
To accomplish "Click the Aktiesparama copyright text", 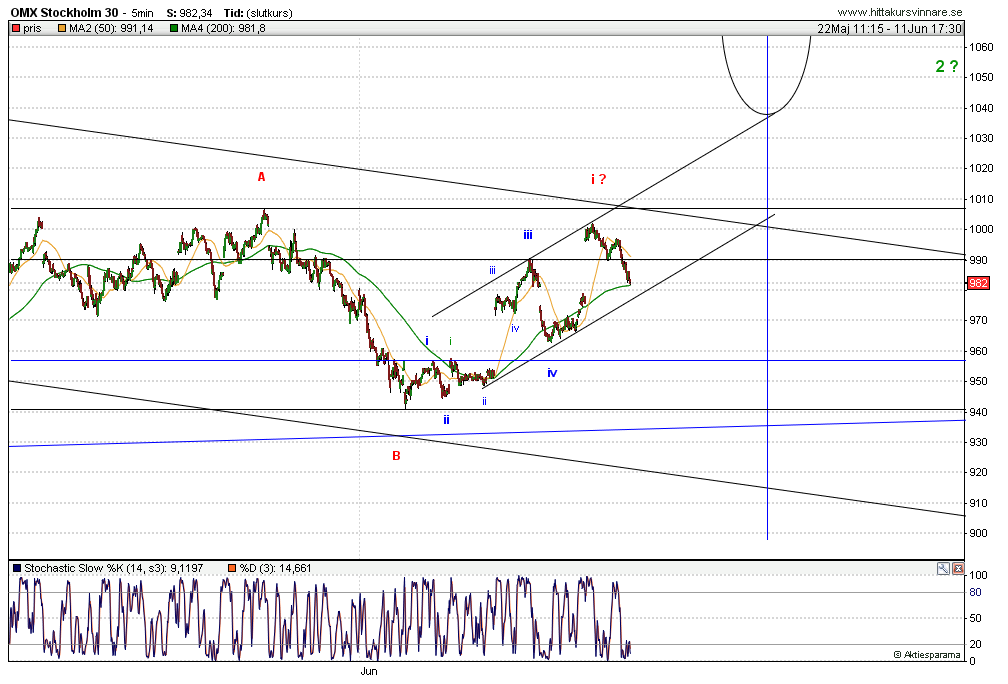I will [x=927, y=655].
